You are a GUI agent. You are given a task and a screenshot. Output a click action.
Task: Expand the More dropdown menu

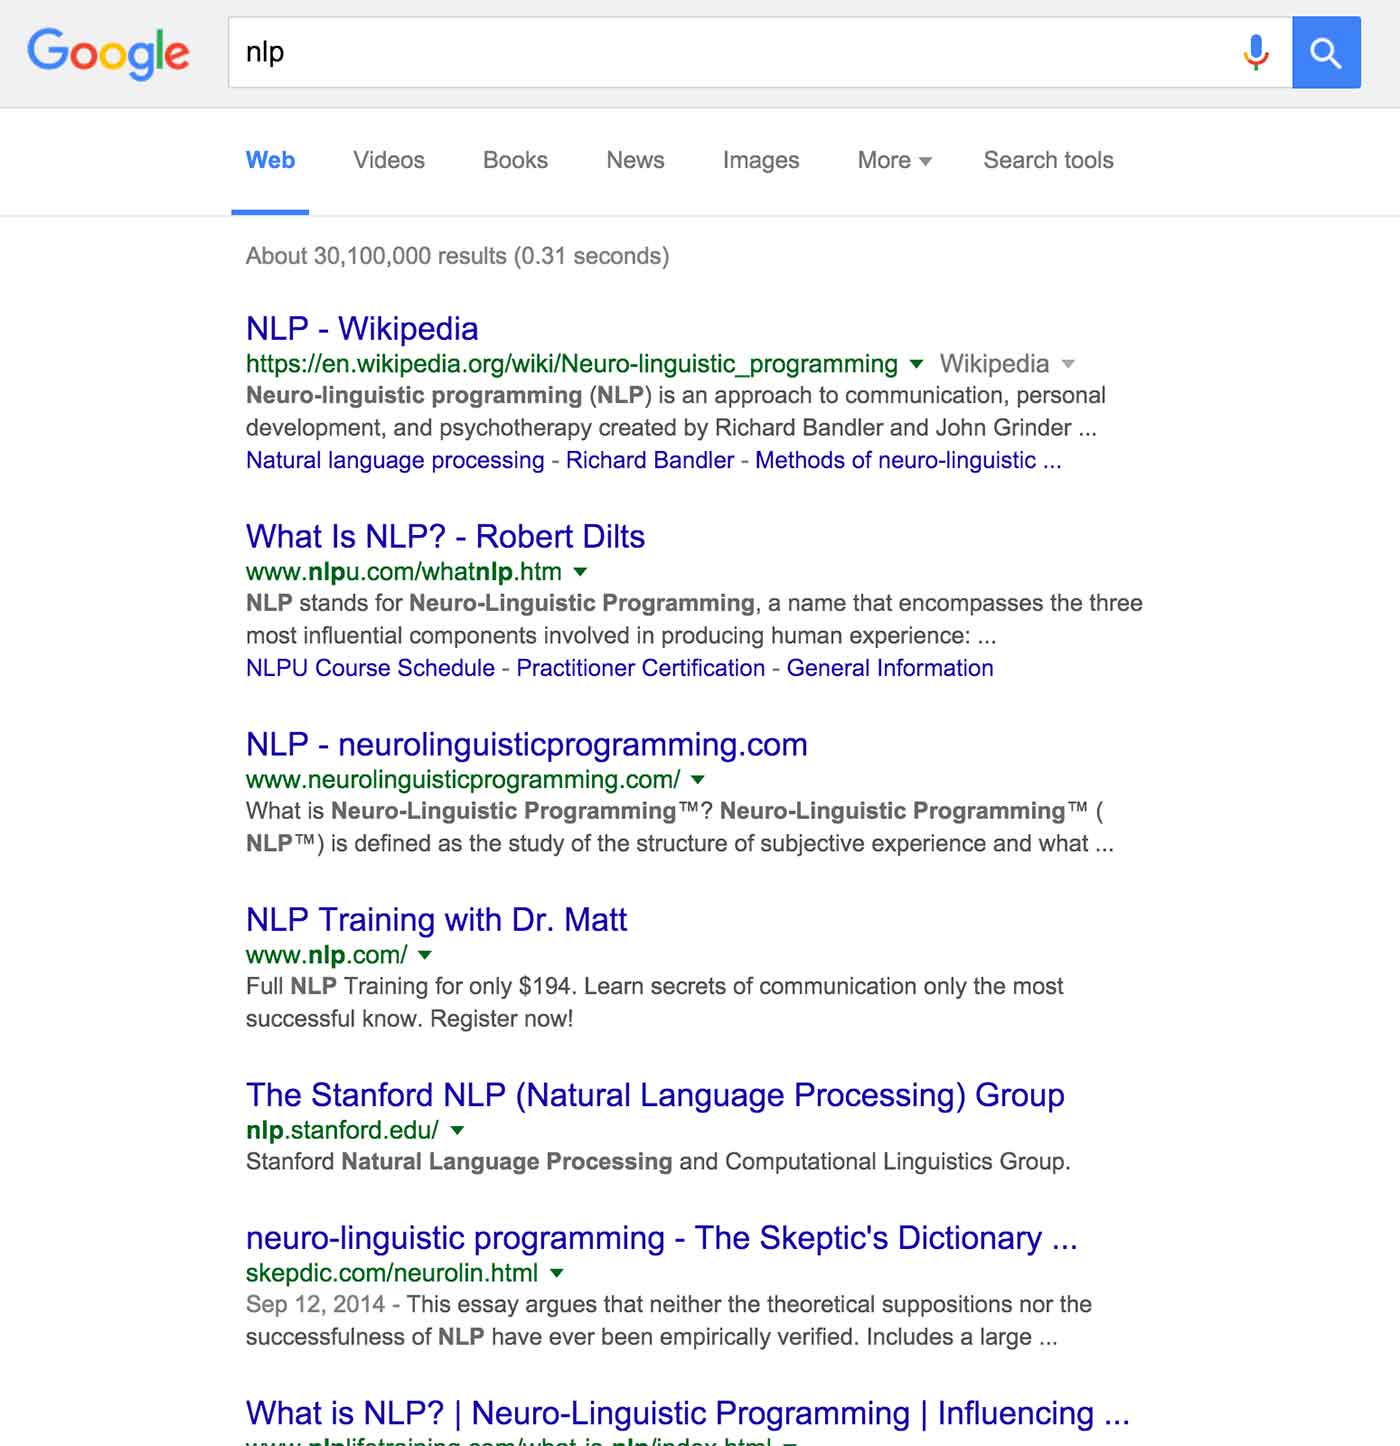click(894, 160)
